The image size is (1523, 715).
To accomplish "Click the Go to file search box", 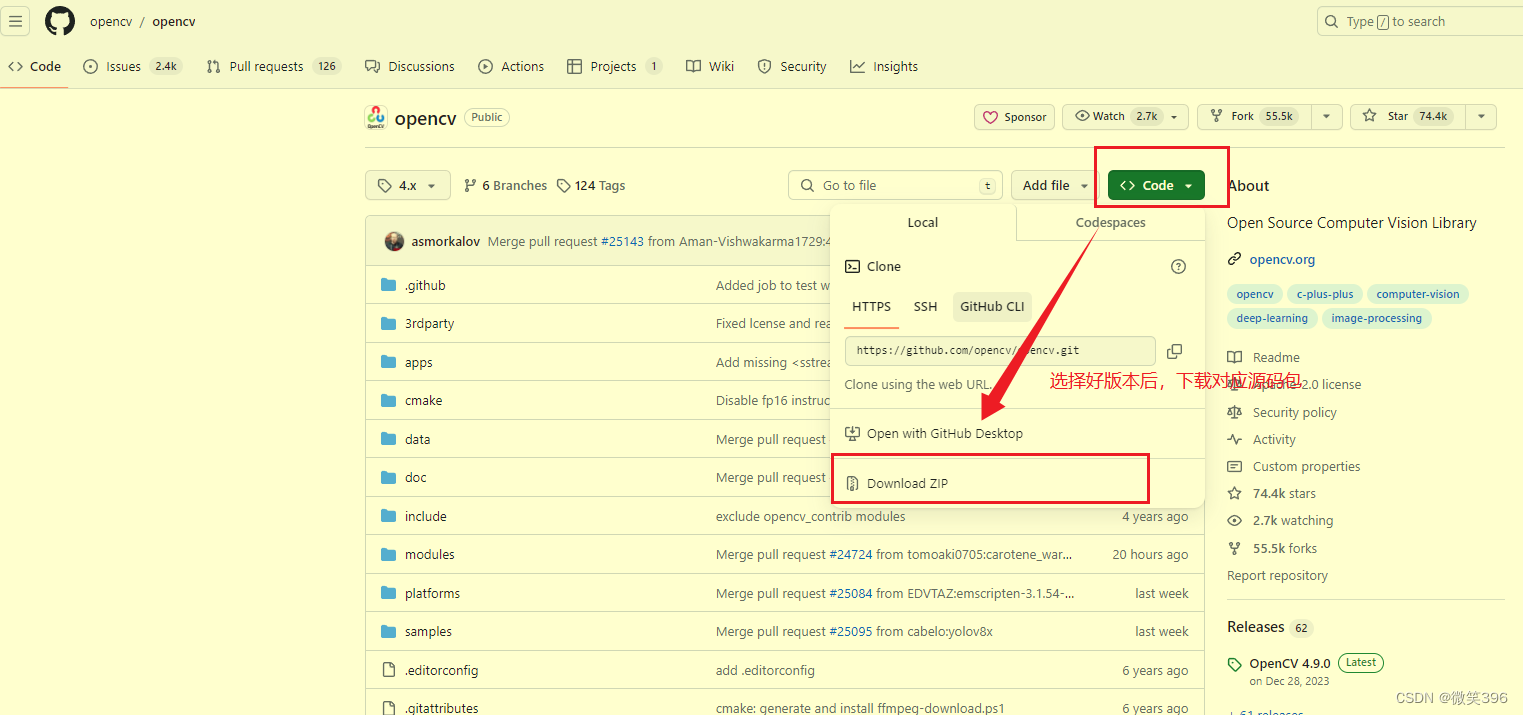I will point(896,186).
